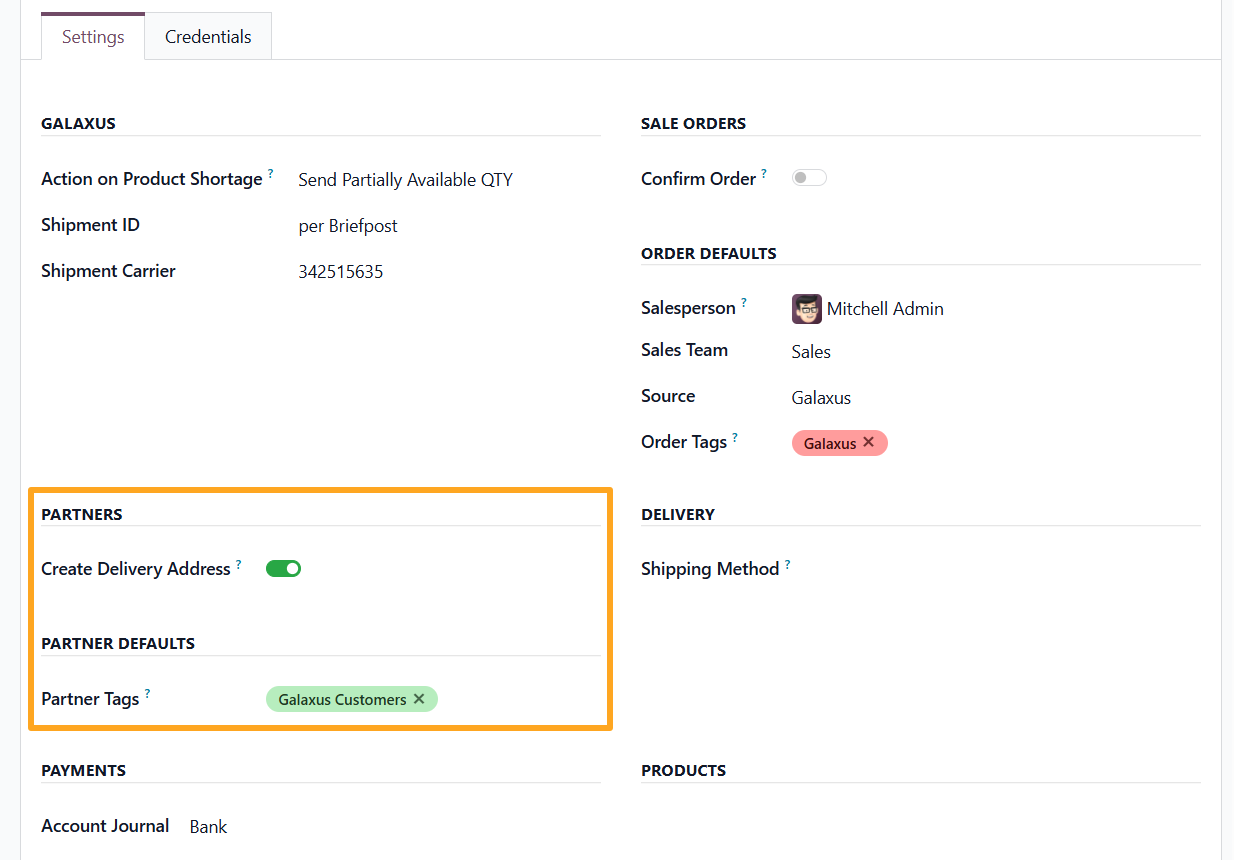Click the Account Journal label
Screen dimensions: 1234x860
[105, 826]
